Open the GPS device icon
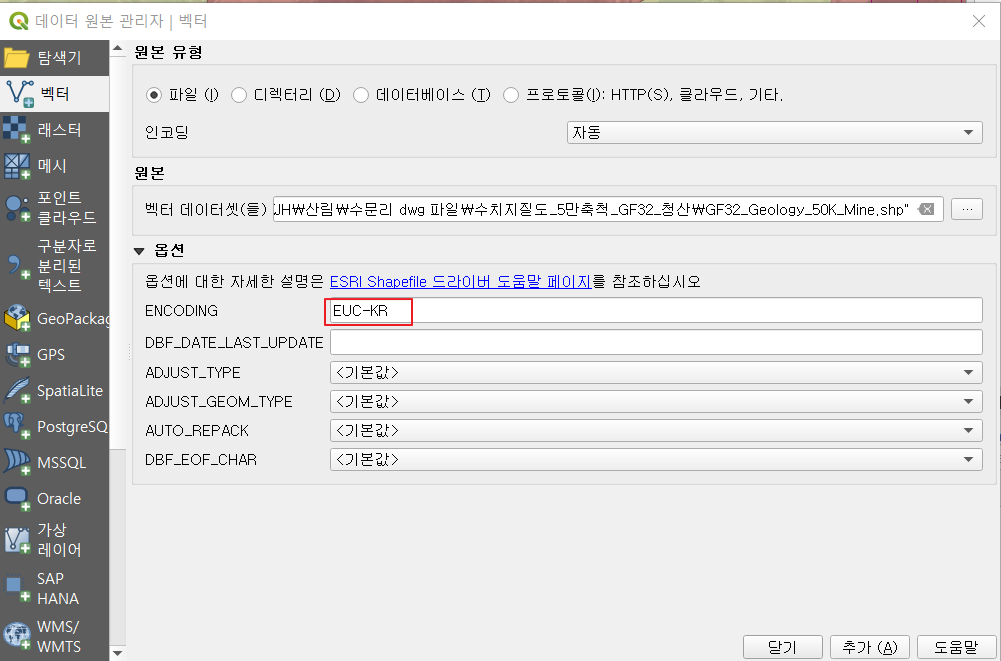The height and width of the screenshot is (661, 1001). pos(16,354)
